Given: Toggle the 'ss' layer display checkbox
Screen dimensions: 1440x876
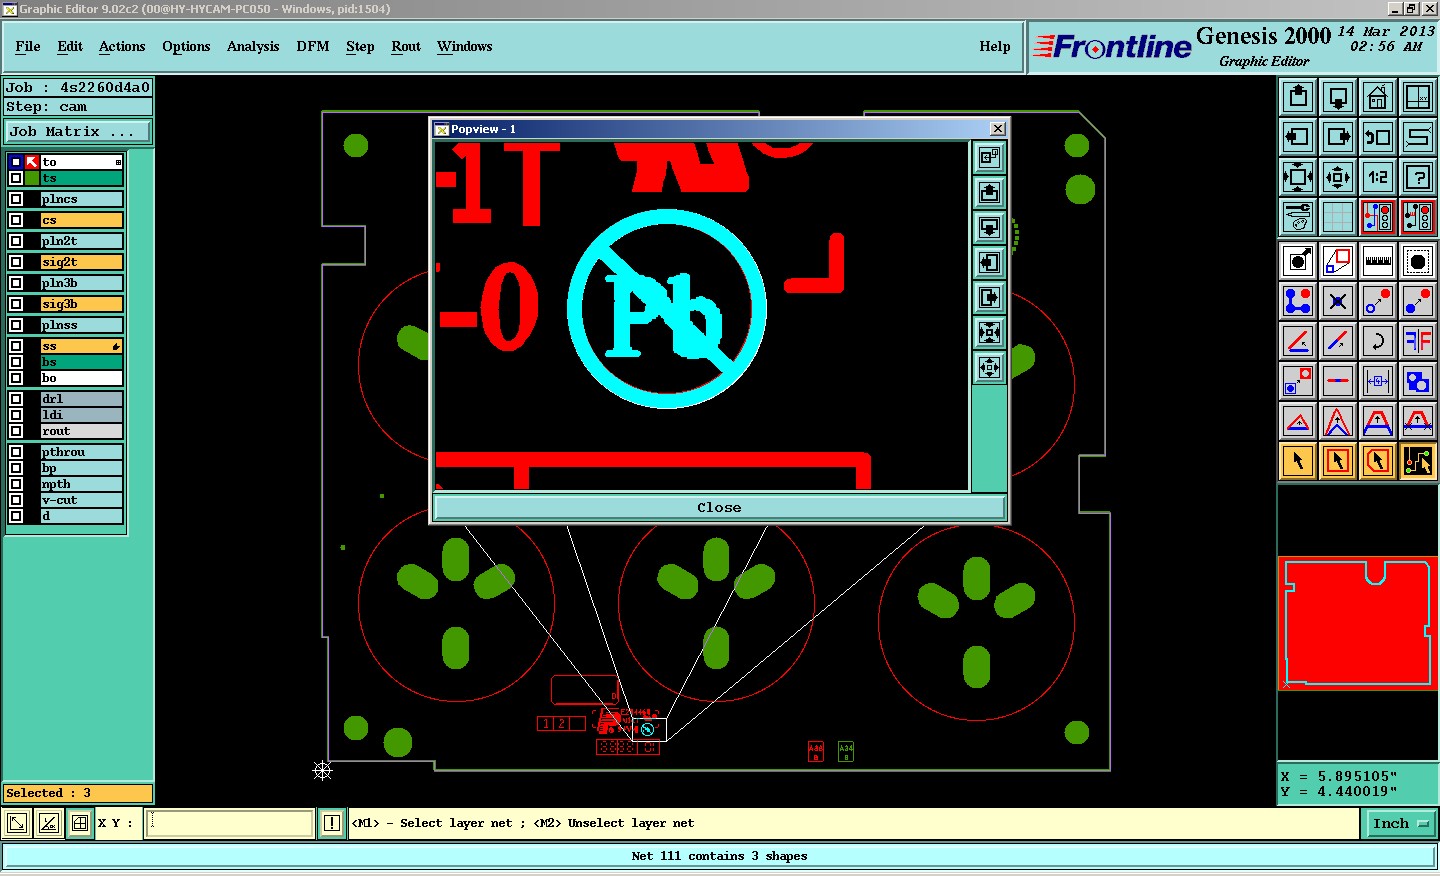Looking at the screenshot, I should (16, 346).
